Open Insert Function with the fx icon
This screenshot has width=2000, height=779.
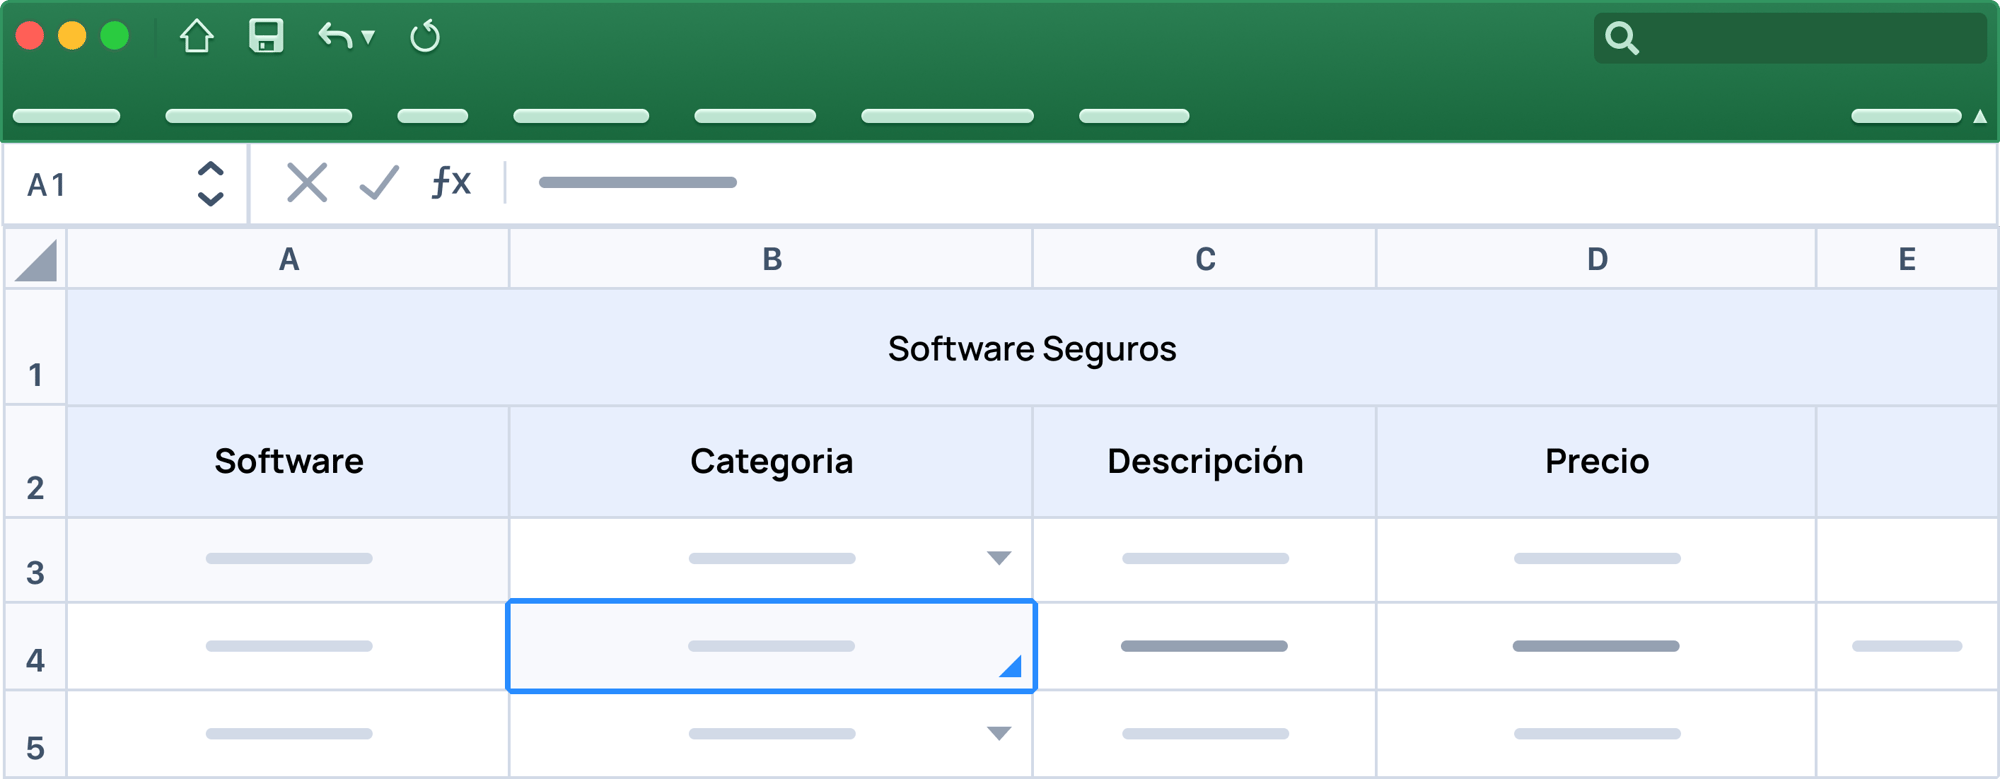point(451,182)
